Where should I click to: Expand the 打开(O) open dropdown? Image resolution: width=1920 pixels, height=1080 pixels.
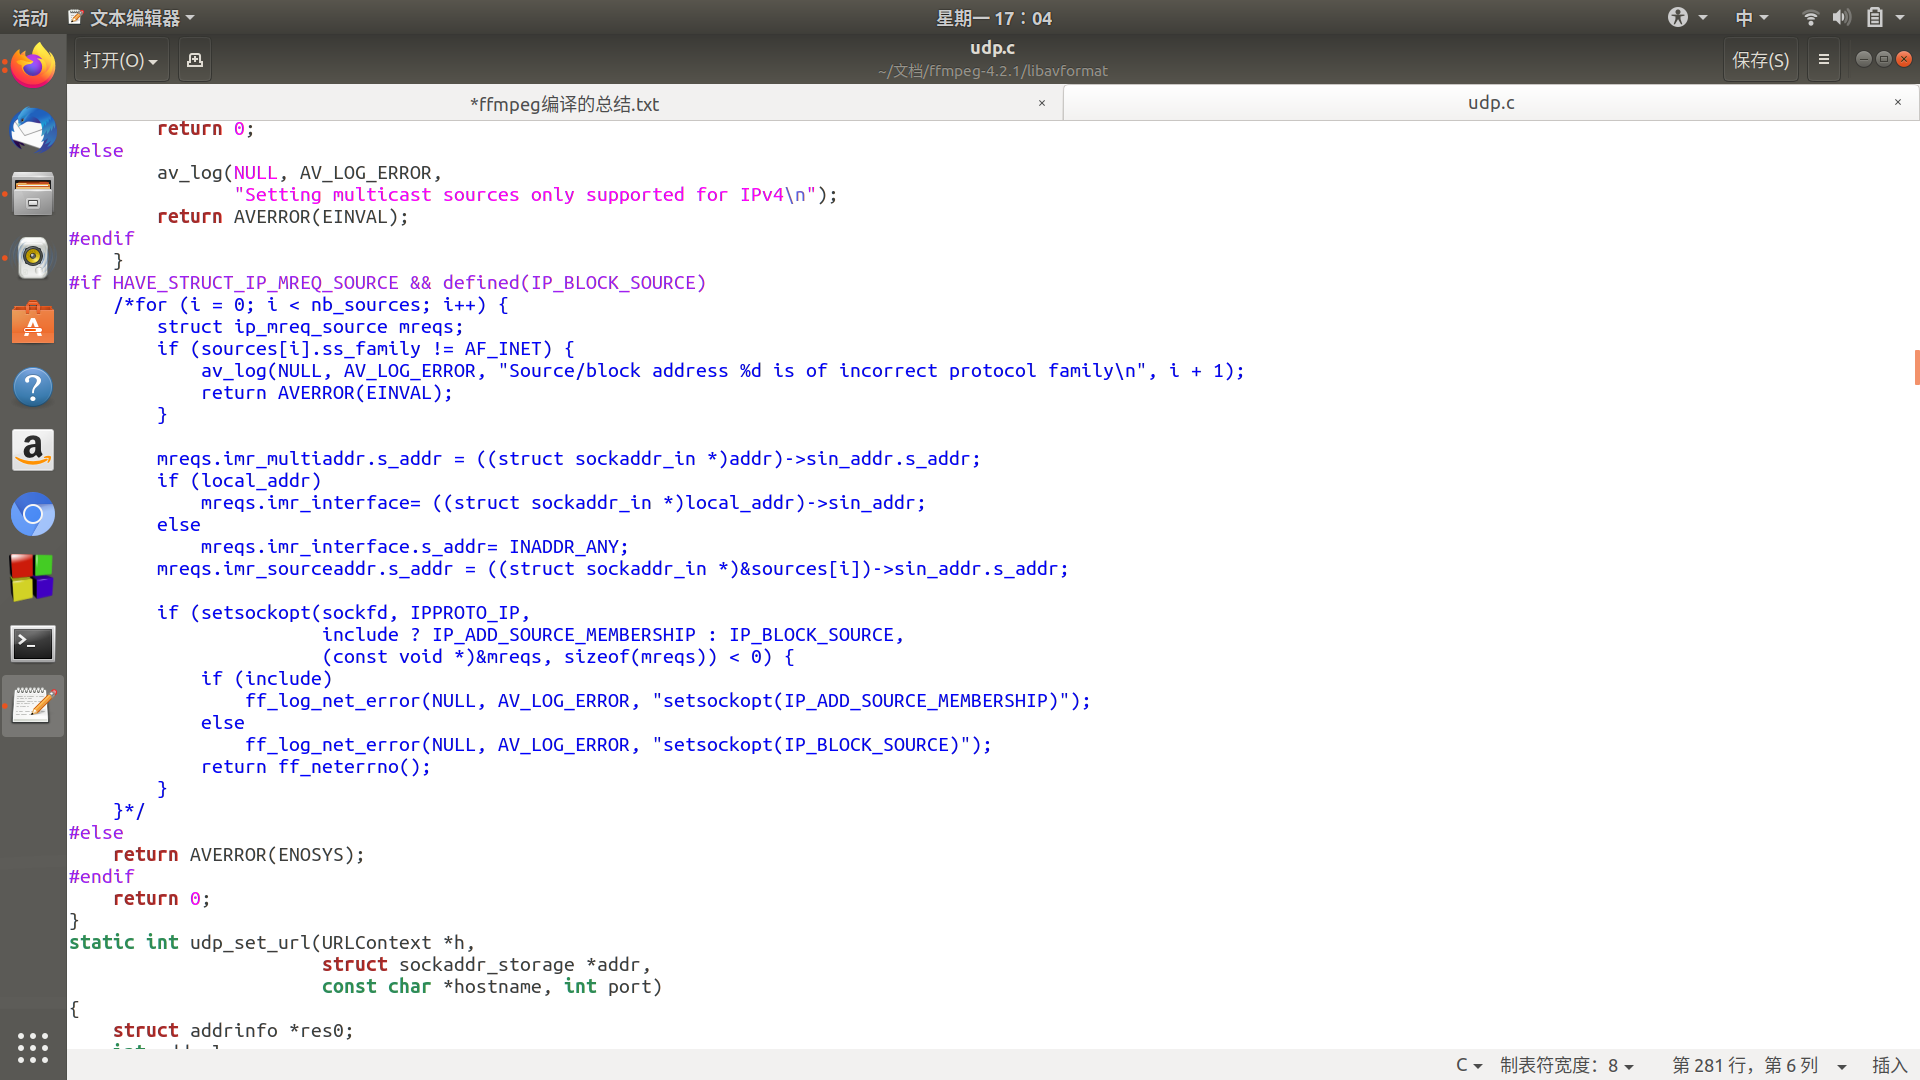tap(121, 60)
